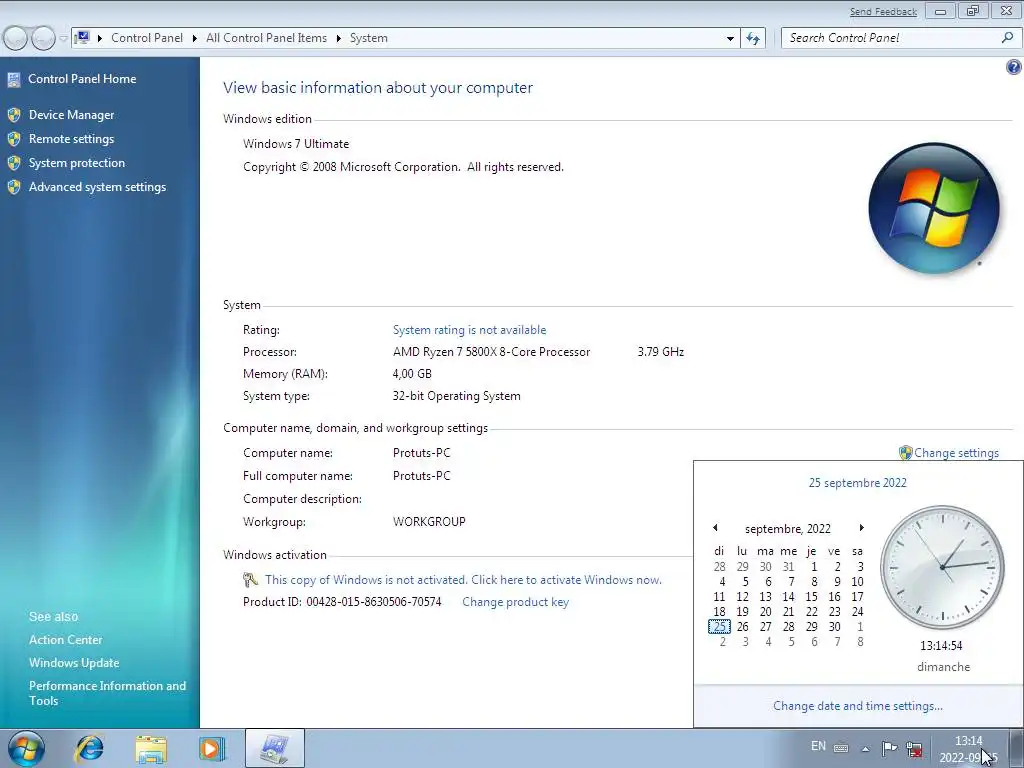This screenshot has height=768, width=1024.
Task: Click the 25 septembre 2022 date heading
Action: tap(857, 483)
